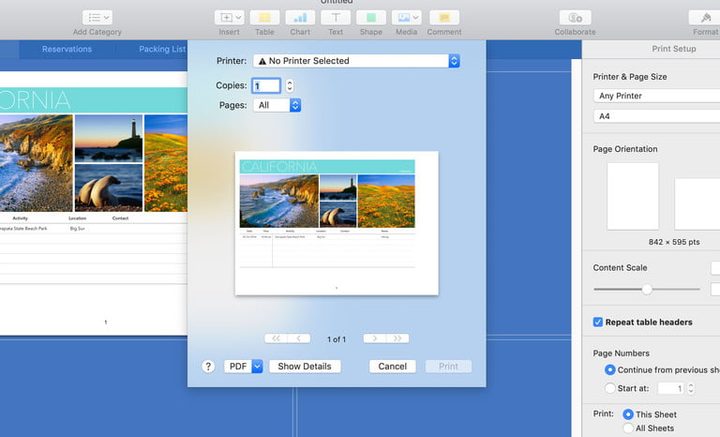
Task: Choose Print All Sheets option
Action: pyautogui.click(x=628, y=428)
